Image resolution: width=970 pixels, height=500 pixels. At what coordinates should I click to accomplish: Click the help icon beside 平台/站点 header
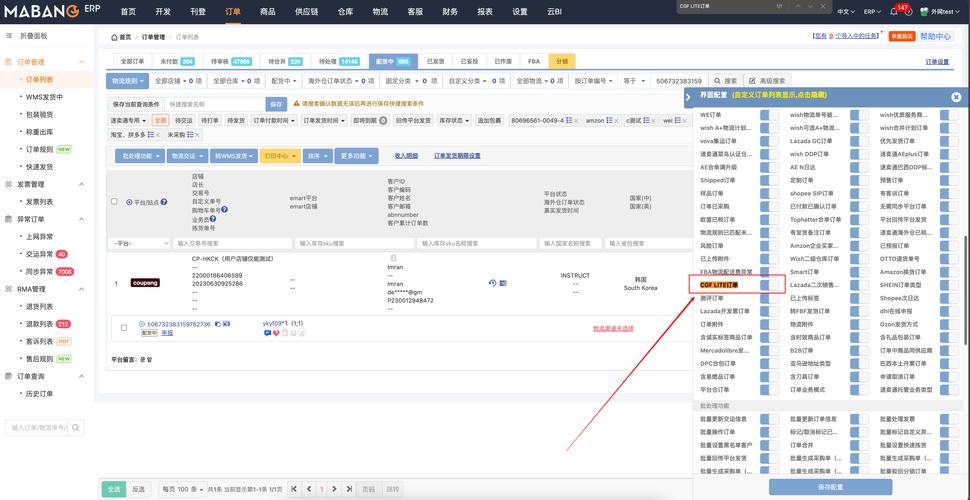pos(164,202)
